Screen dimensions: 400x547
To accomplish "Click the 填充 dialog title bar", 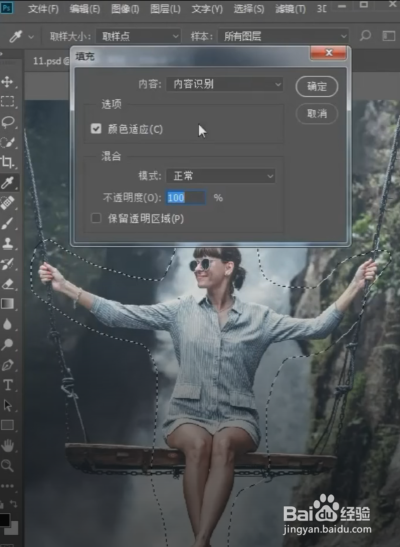I will click(x=190, y=56).
